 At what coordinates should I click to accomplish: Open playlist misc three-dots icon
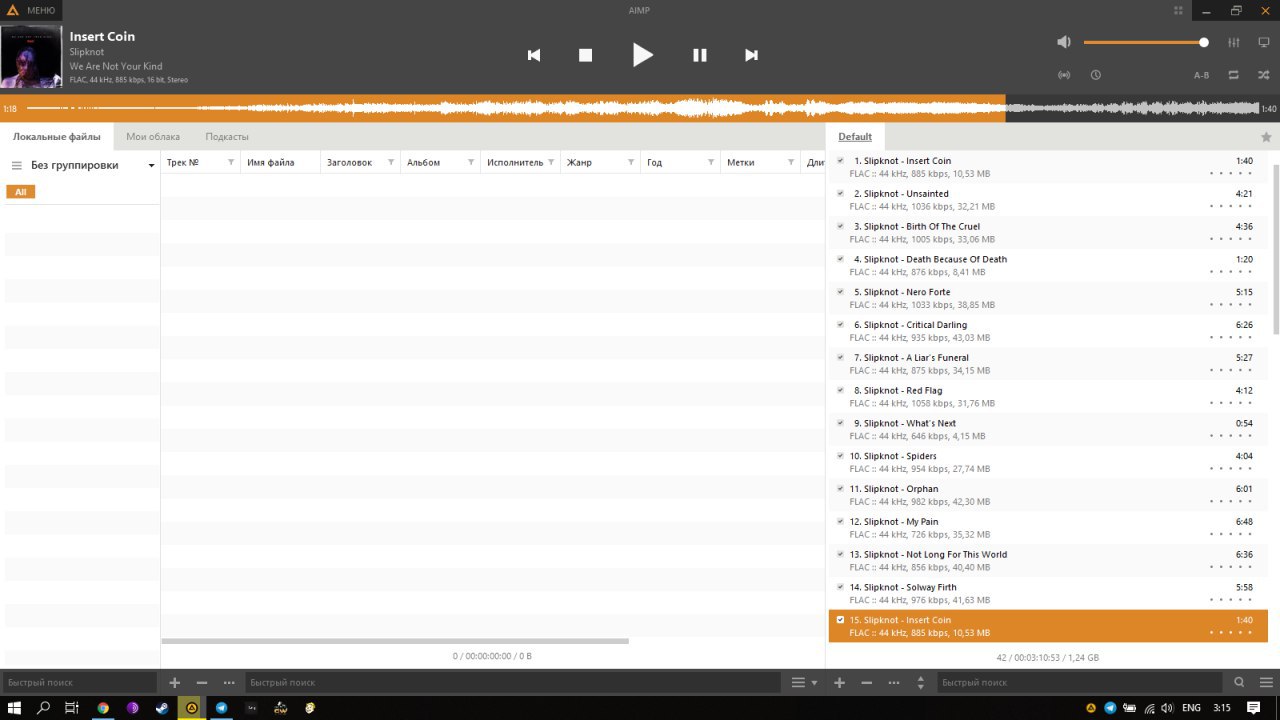(x=893, y=682)
